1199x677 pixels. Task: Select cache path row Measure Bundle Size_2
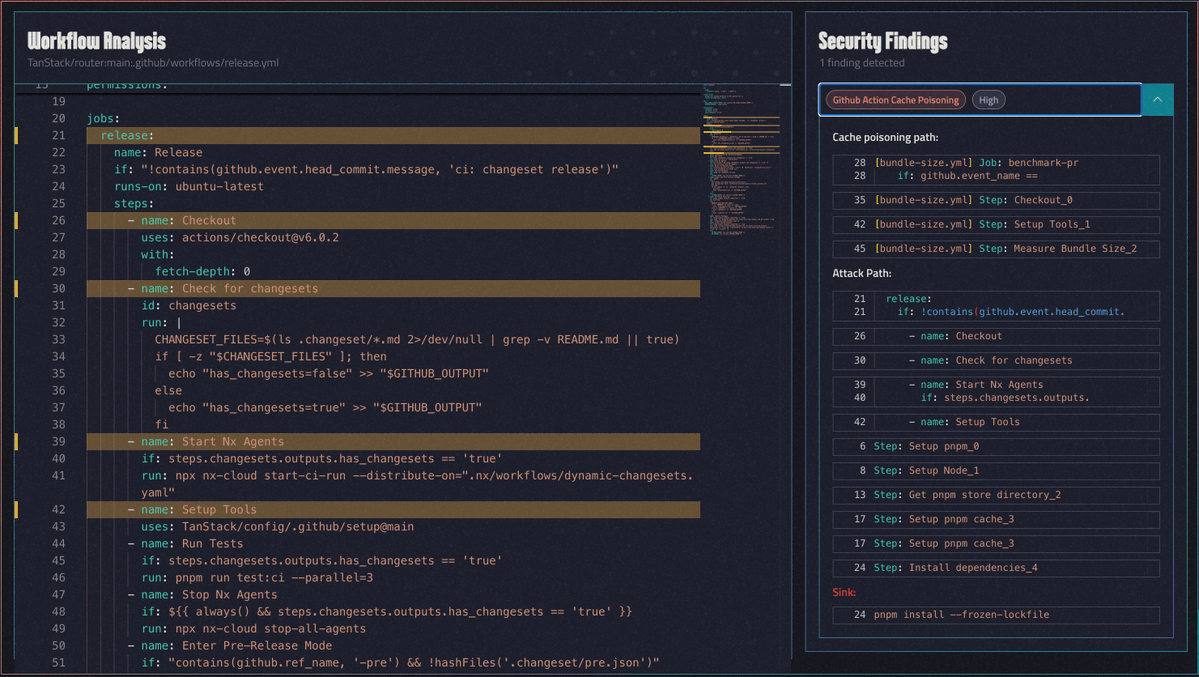click(x=996, y=249)
